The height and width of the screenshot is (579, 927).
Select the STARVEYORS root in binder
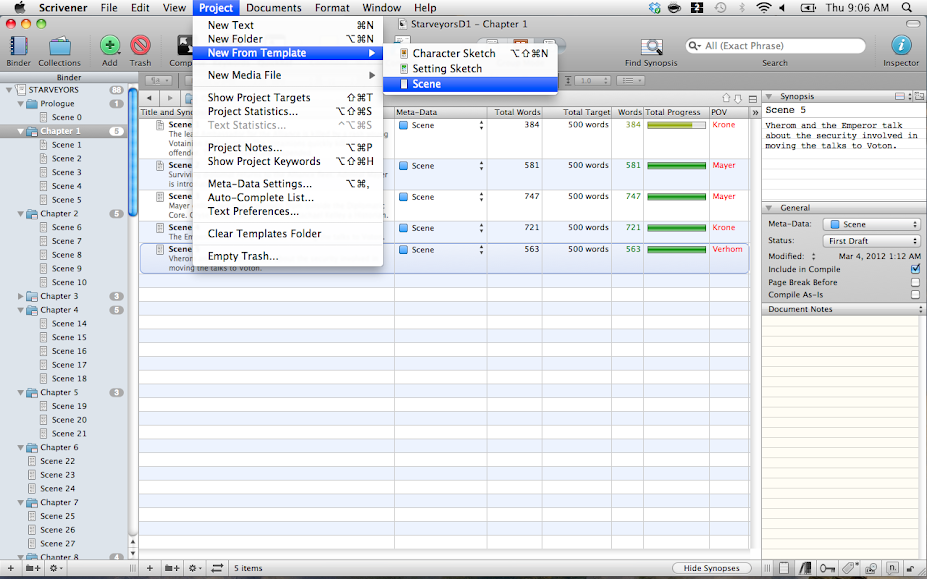(x=53, y=90)
